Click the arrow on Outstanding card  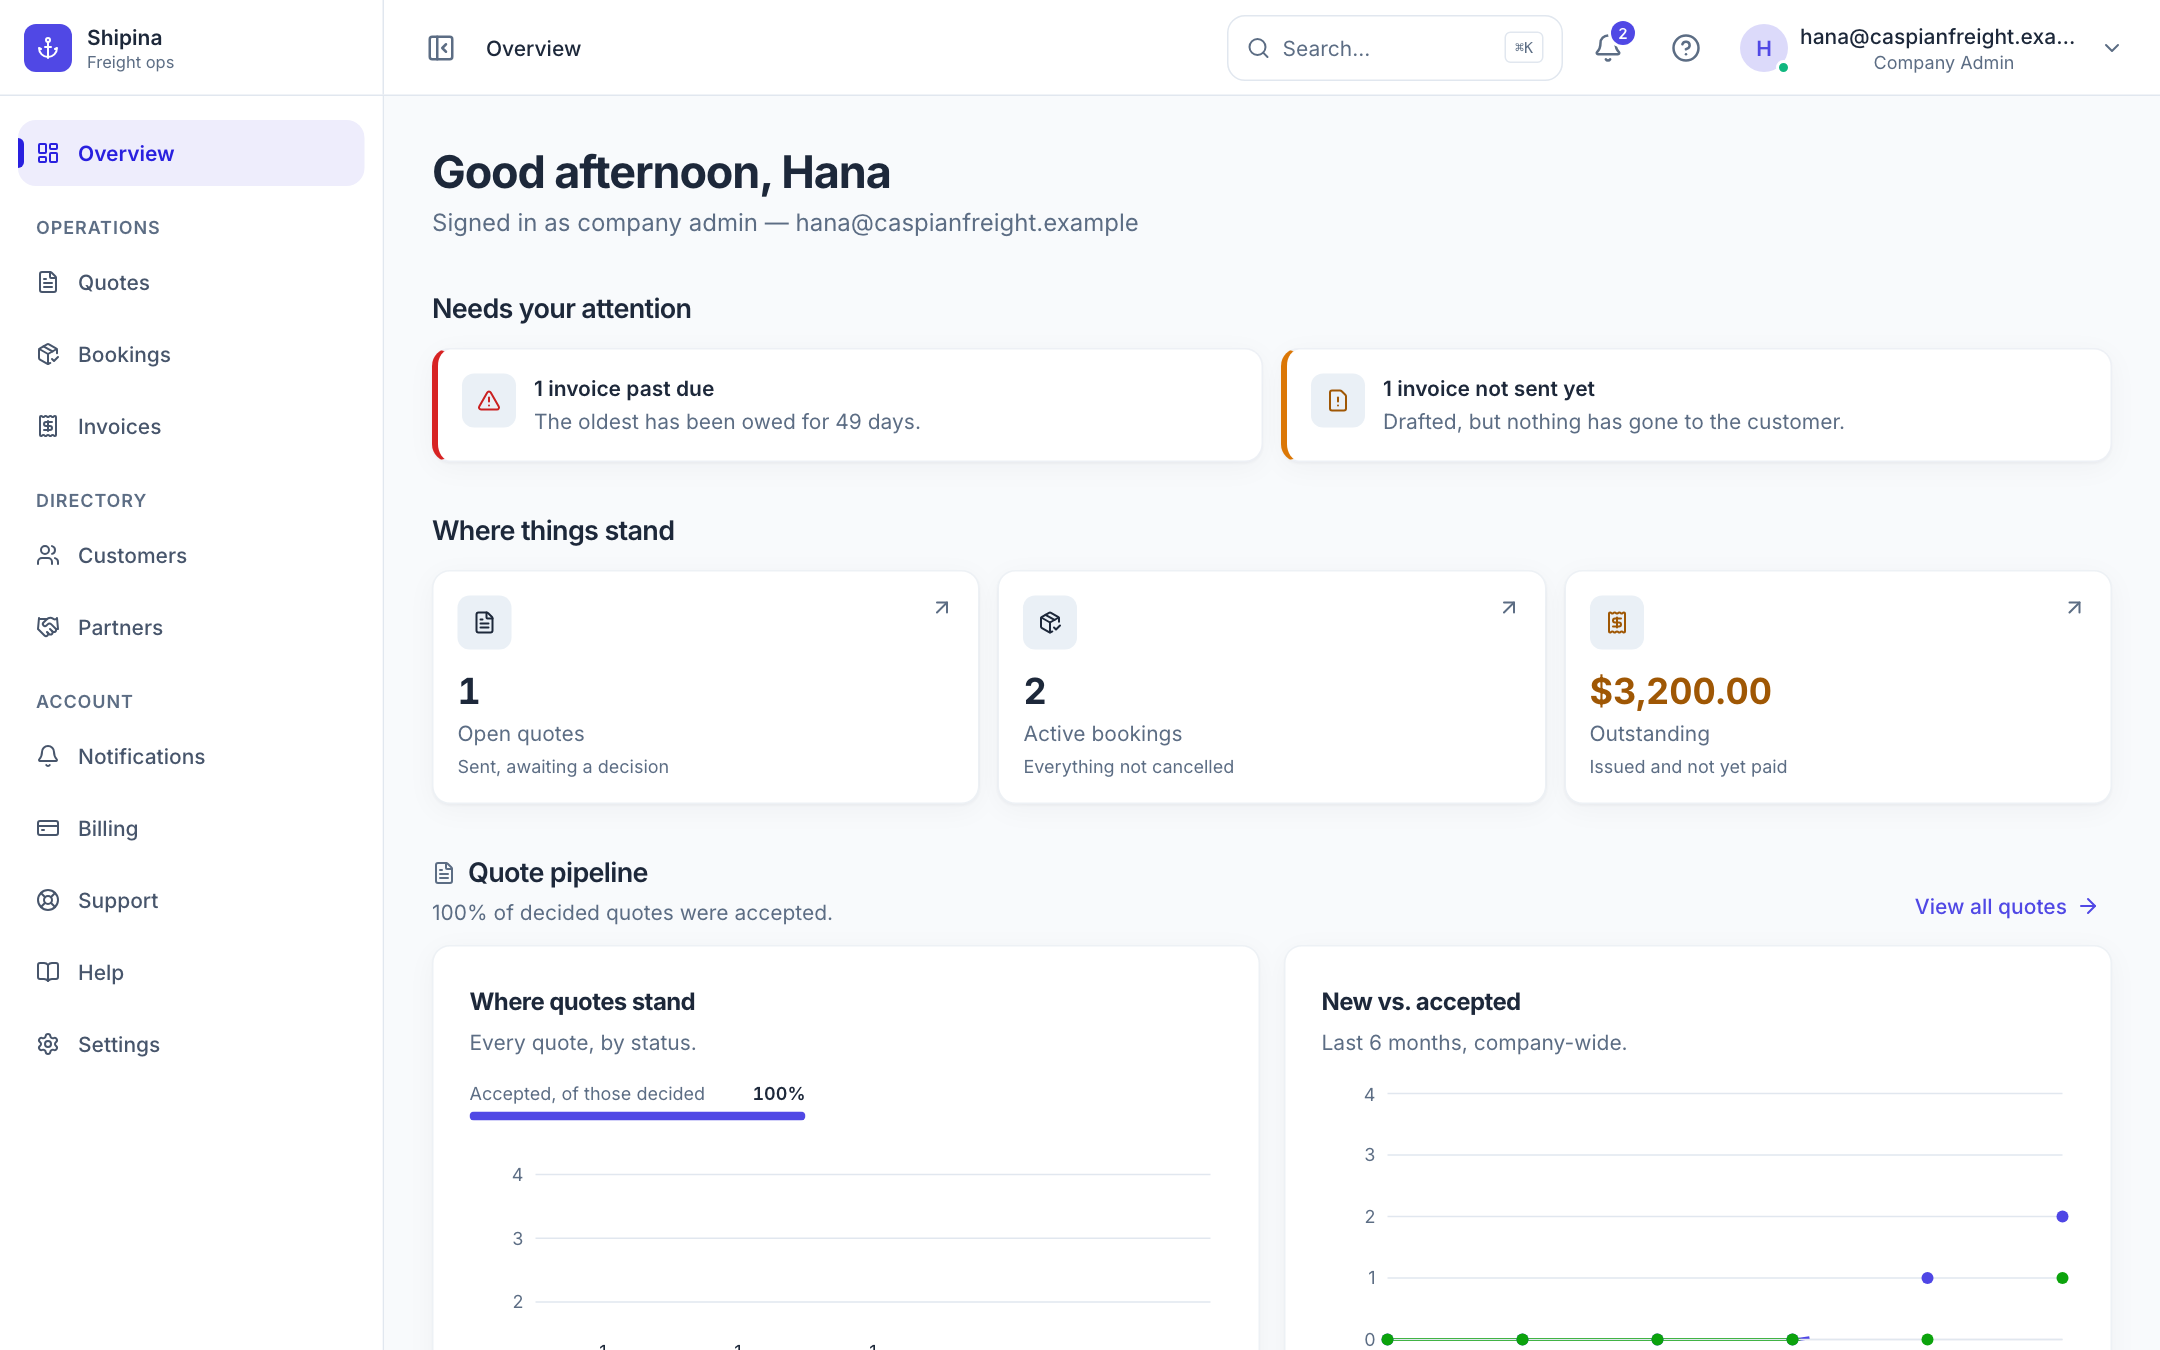tap(2074, 608)
